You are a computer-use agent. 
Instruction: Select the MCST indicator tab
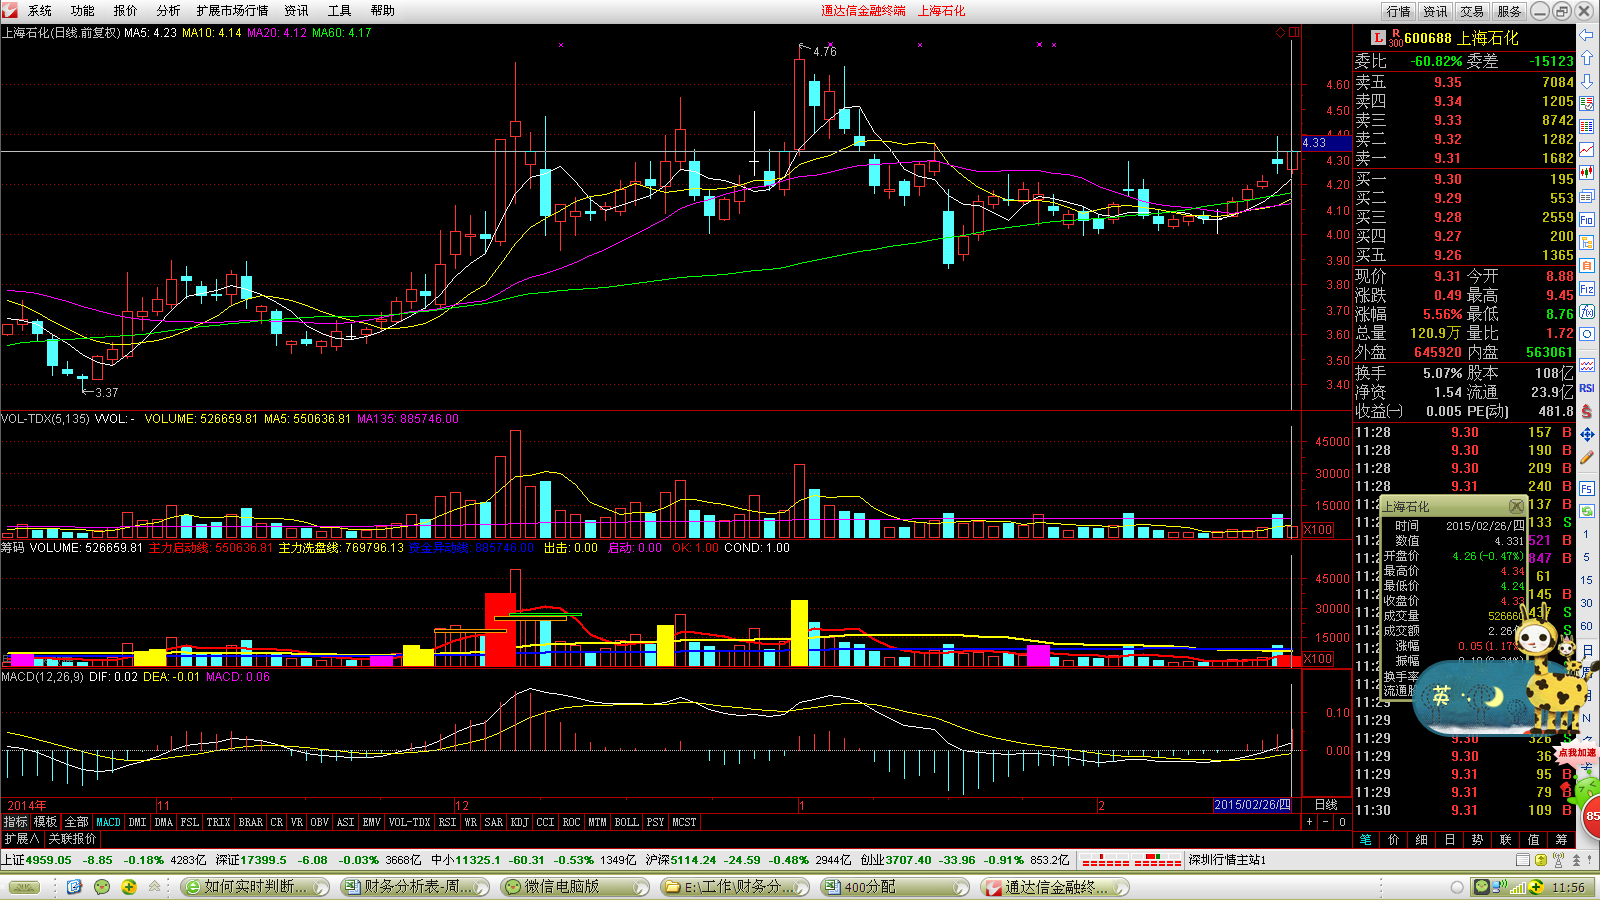click(x=684, y=822)
